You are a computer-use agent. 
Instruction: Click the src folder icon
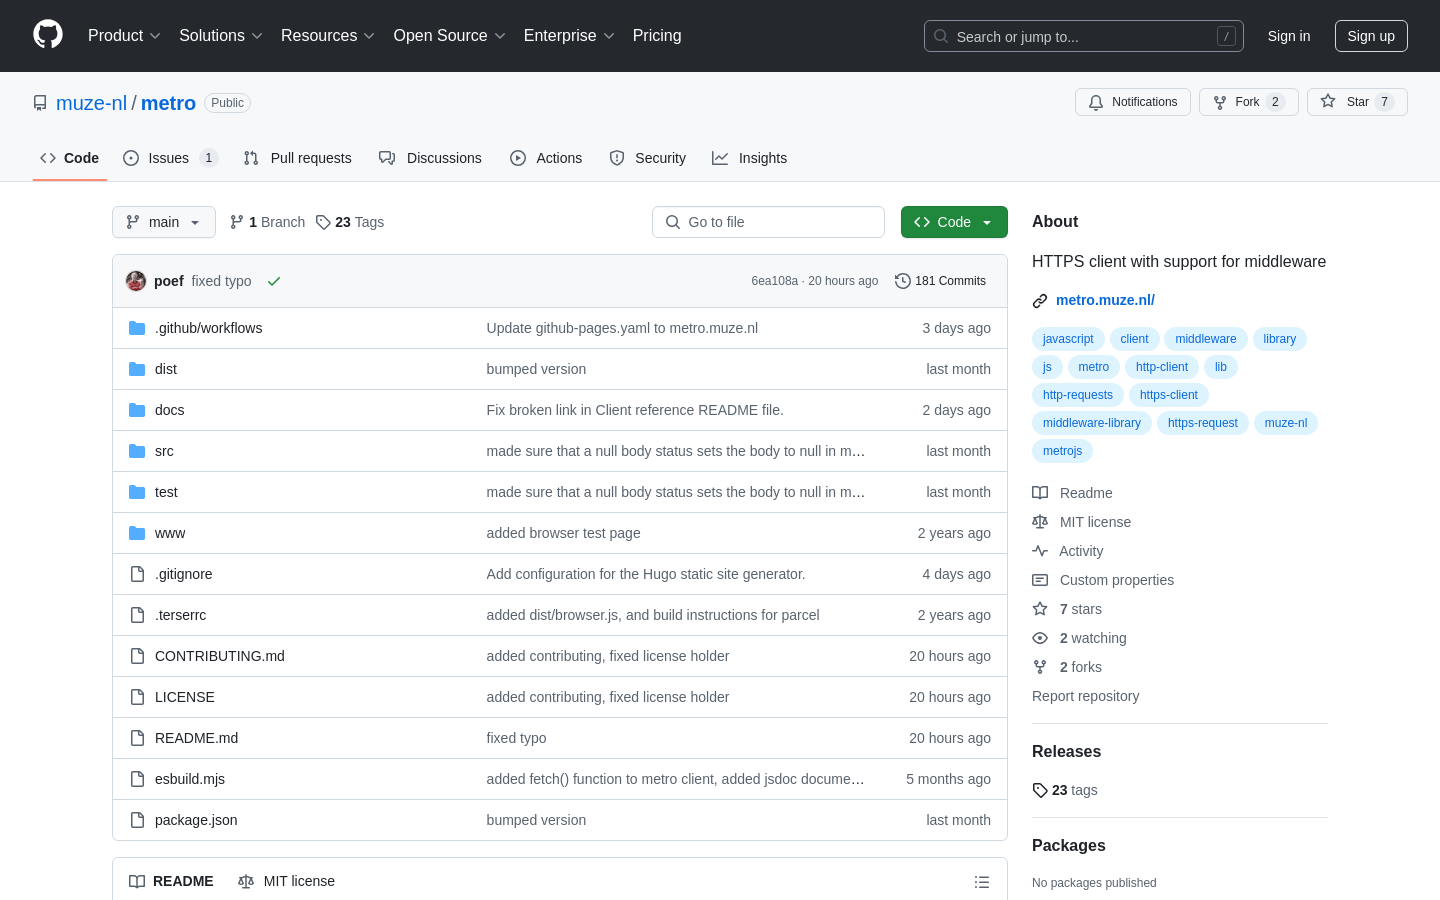coord(137,451)
